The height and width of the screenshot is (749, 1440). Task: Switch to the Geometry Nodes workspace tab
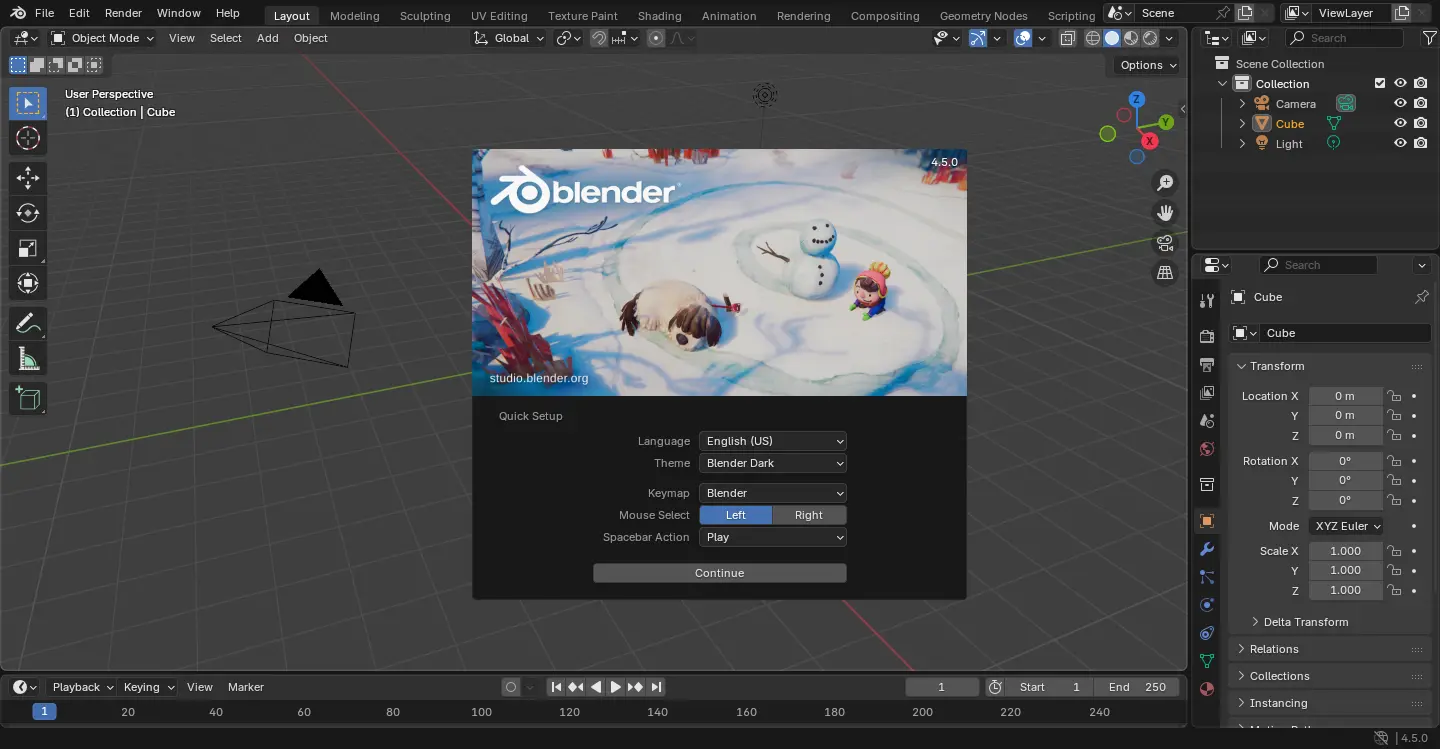click(983, 15)
